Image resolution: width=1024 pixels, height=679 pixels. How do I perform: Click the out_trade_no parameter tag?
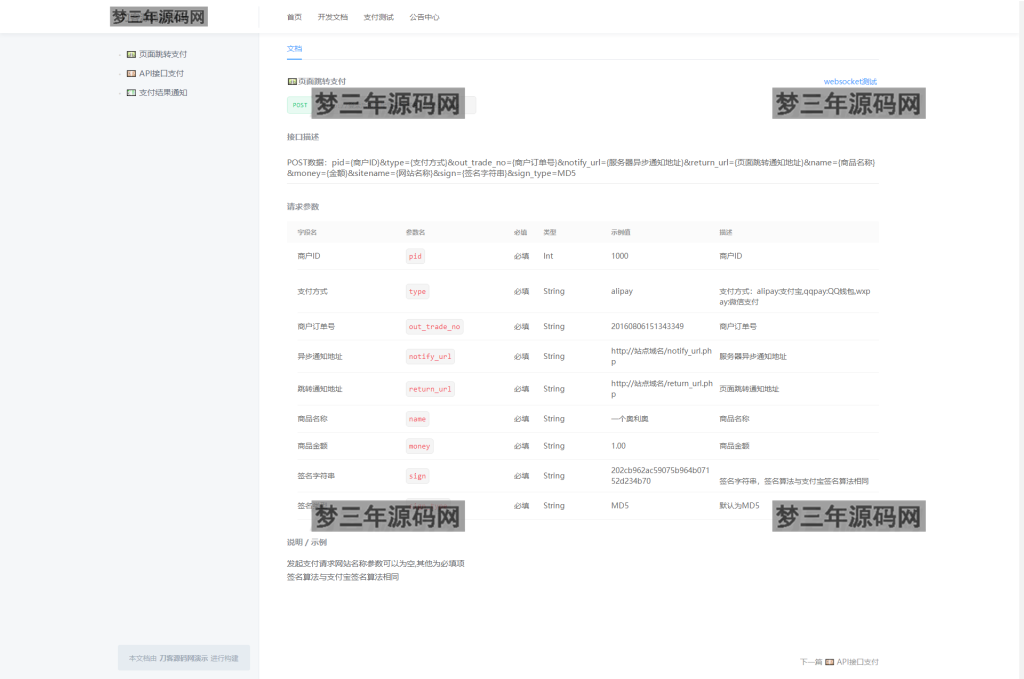(434, 326)
